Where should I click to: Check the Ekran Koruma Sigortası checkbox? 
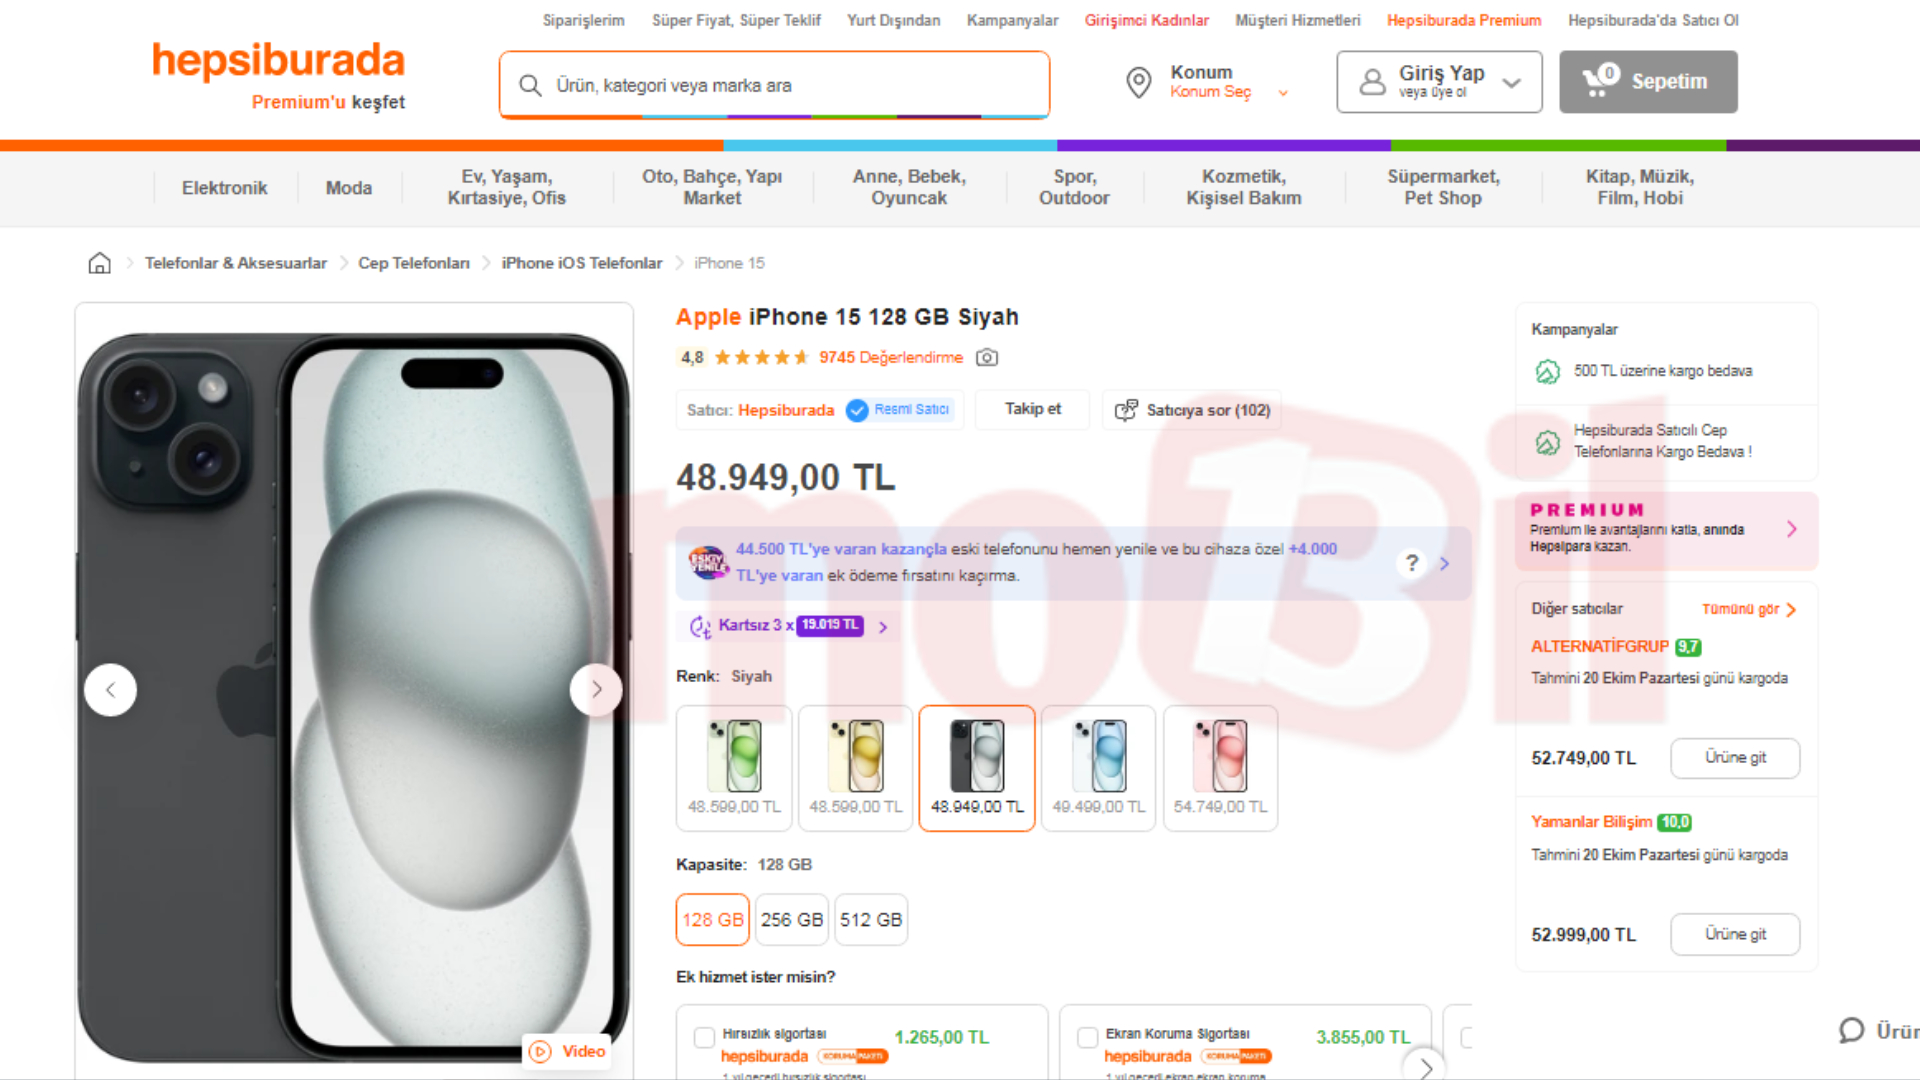1087,1038
